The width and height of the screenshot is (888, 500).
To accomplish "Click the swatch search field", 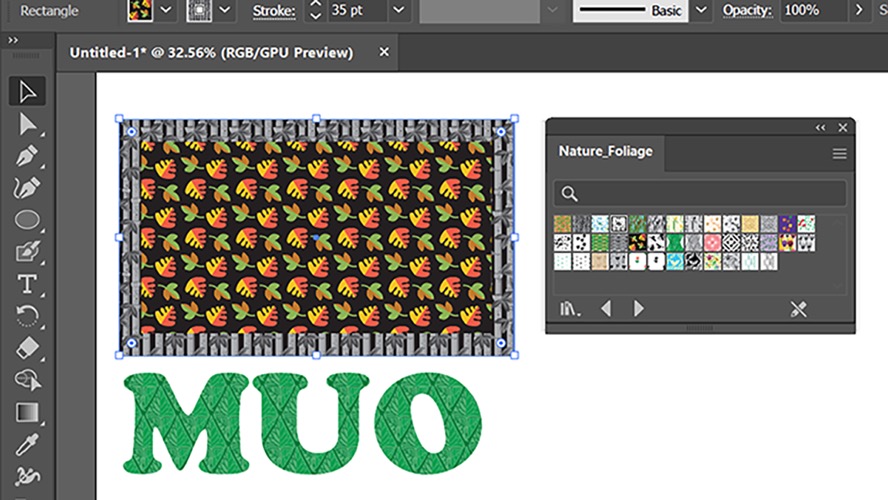I will 700,194.
